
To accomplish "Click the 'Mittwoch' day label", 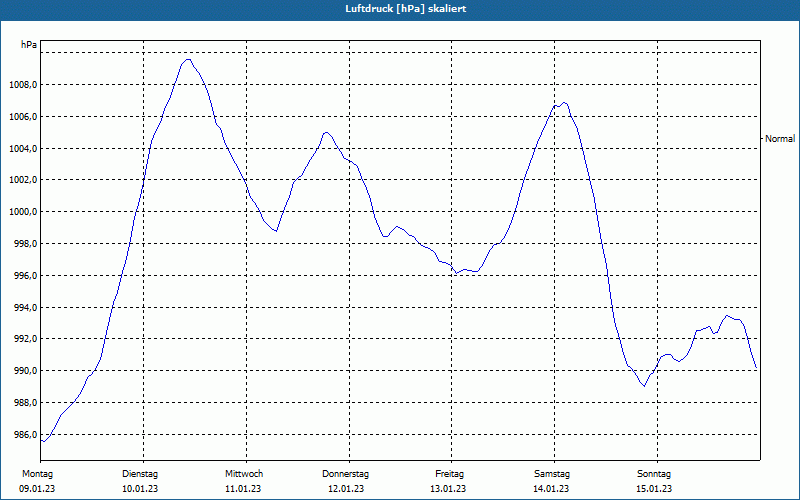I will [244, 474].
